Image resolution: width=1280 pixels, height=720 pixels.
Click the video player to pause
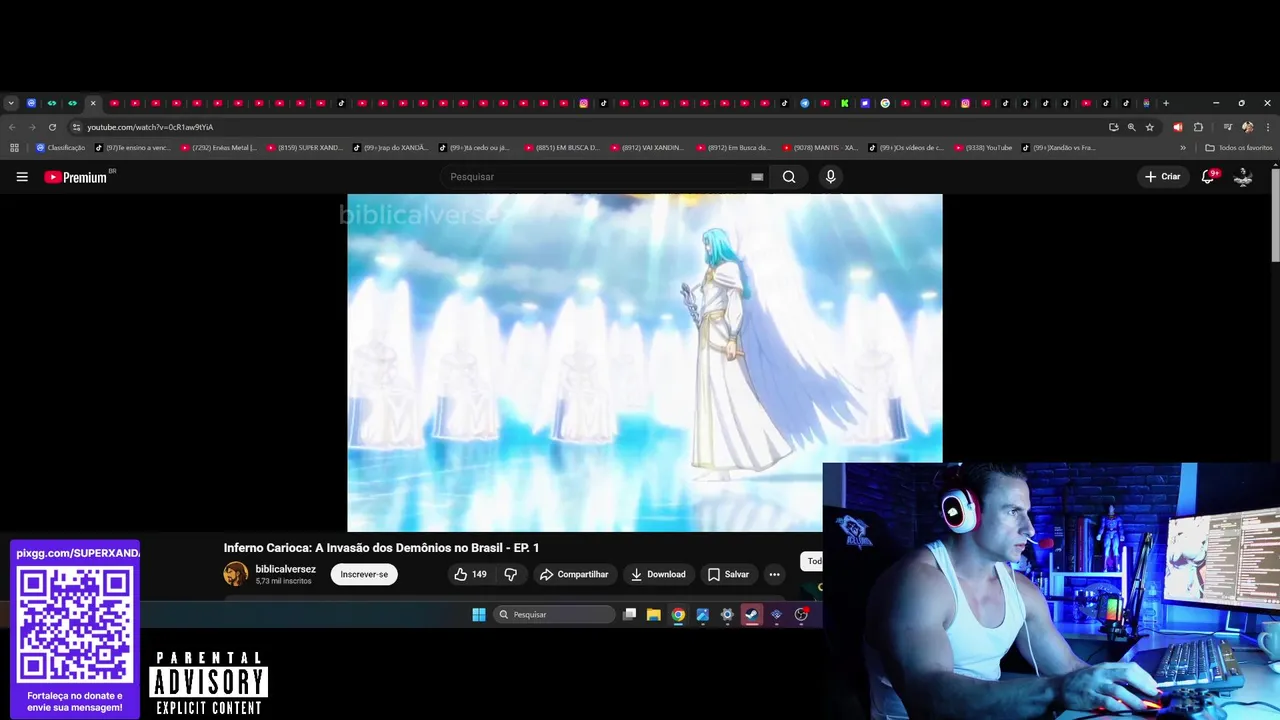644,362
